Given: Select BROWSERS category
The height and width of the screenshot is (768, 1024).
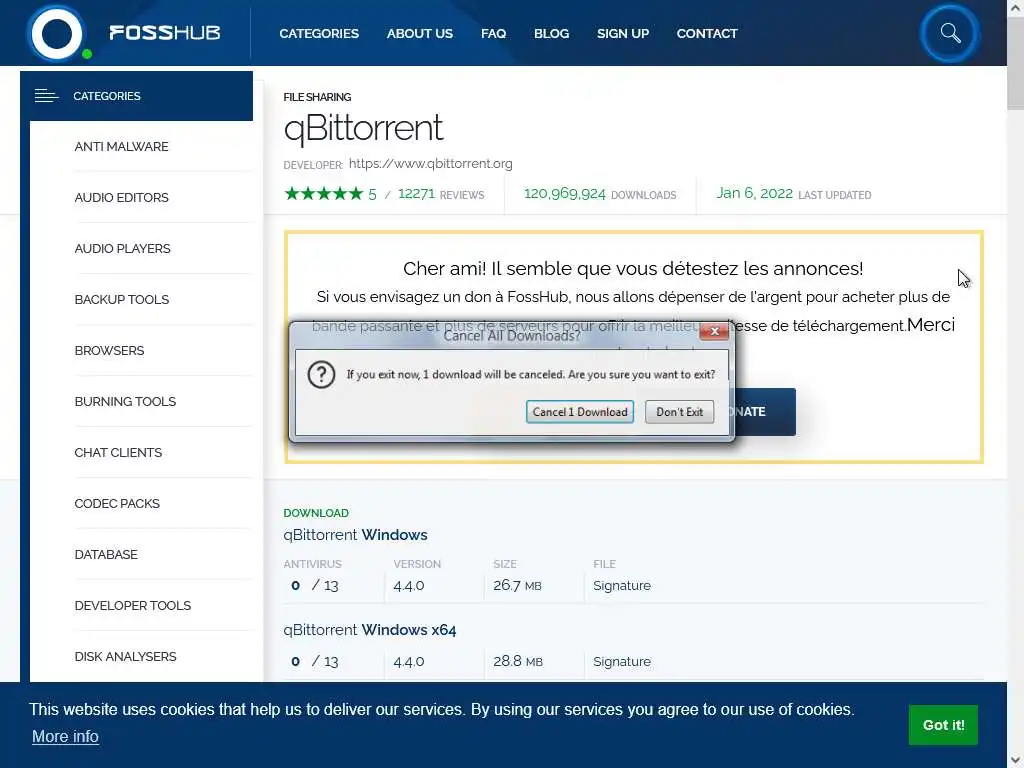Looking at the screenshot, I should point(109,350).
